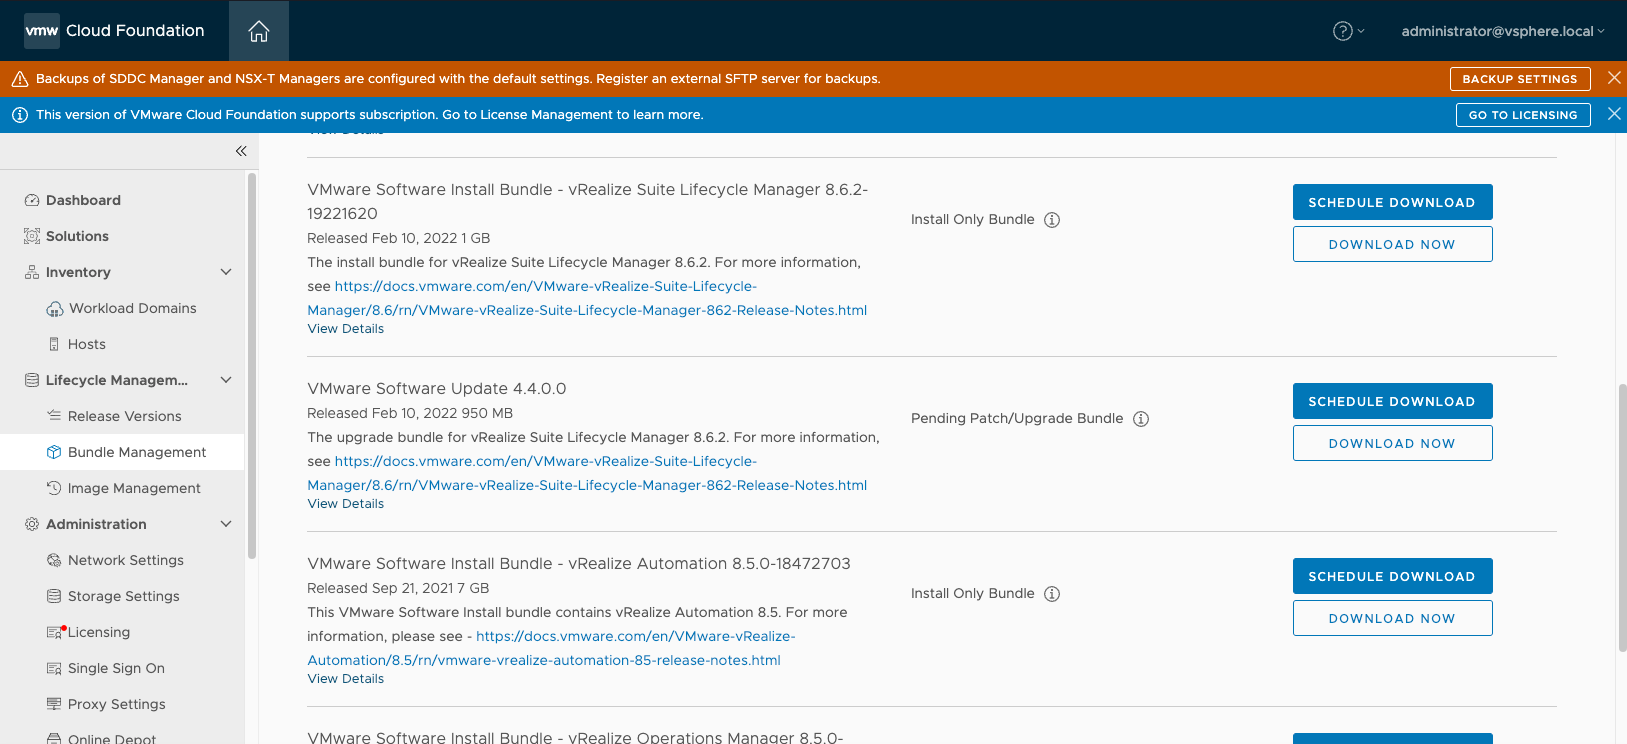Open the administrator@vsphere.local user dropdown
This screenshot has height=744, width=1627.
click(x=1503, y=31)
